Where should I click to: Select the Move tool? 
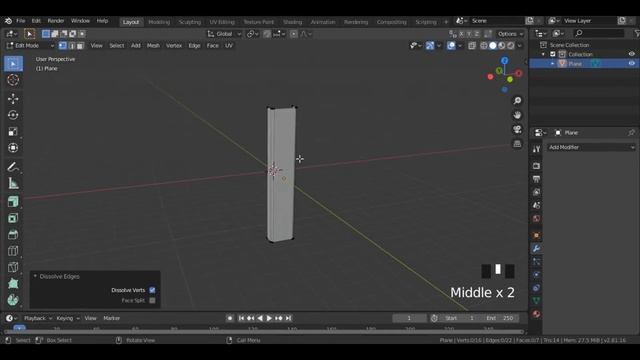click(x=13, y=99)
